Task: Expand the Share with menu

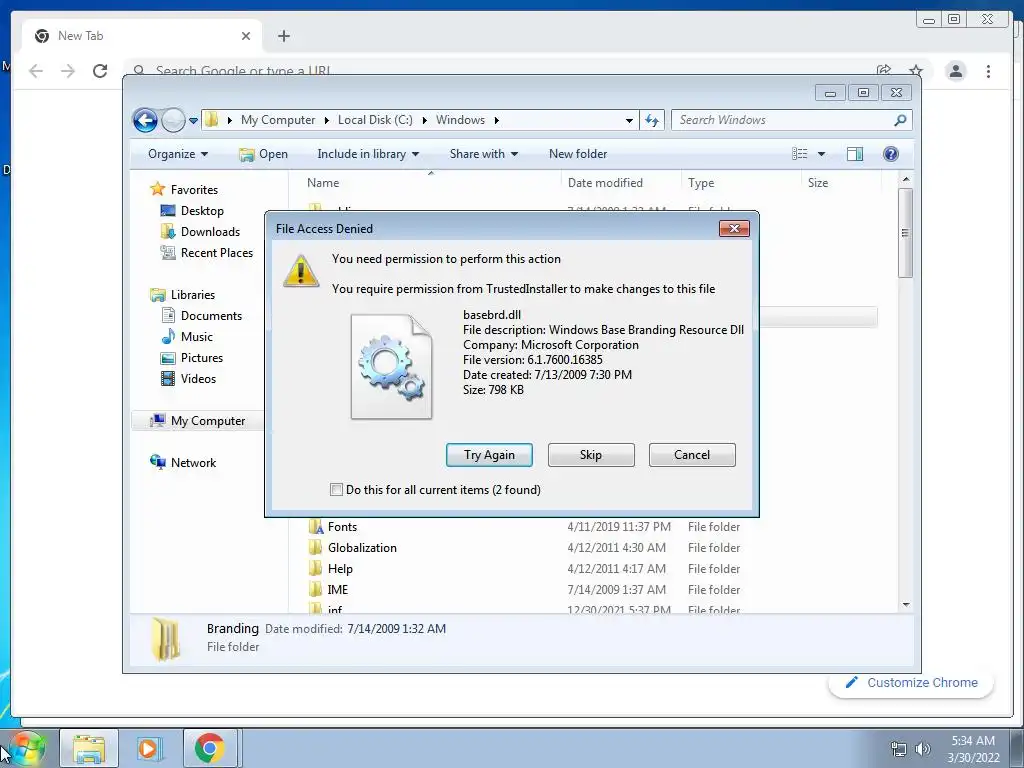Action: click(483, 154)
